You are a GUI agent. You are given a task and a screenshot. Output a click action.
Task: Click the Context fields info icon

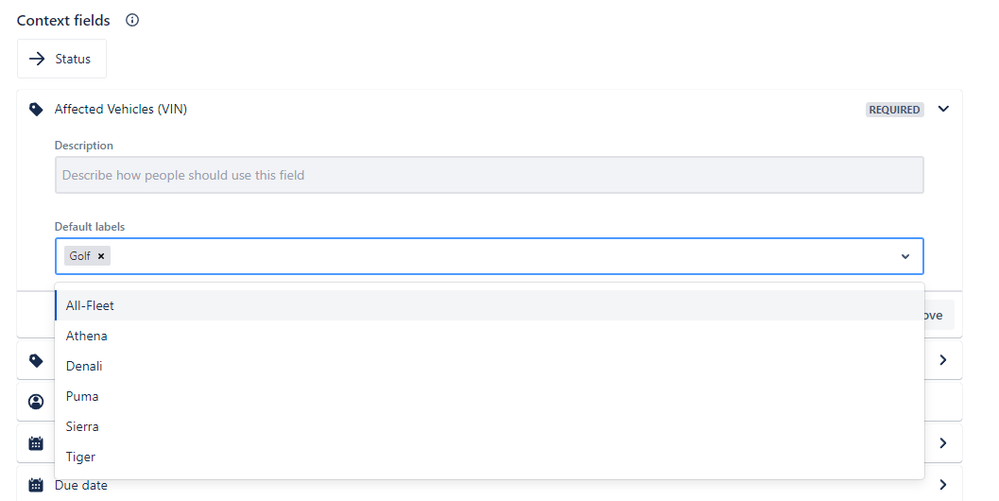pyautogui.click(x=132, y=20)
